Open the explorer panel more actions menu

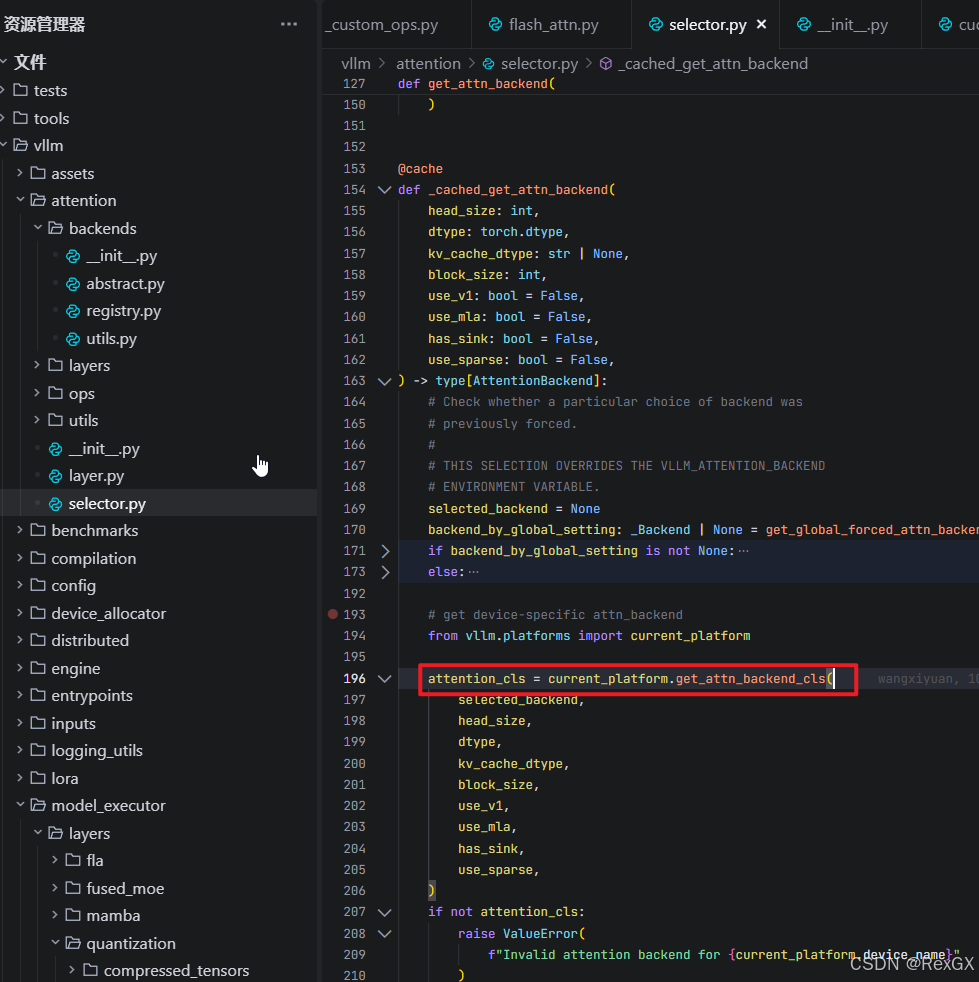pos(289,24)
